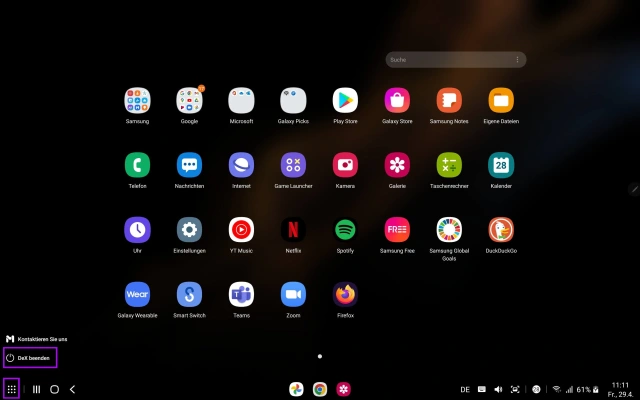Image resolution: width=640 pixels, height=400 pixels.
Task: Open Galerie from the taskbar
Action: (x=344, y=389)
